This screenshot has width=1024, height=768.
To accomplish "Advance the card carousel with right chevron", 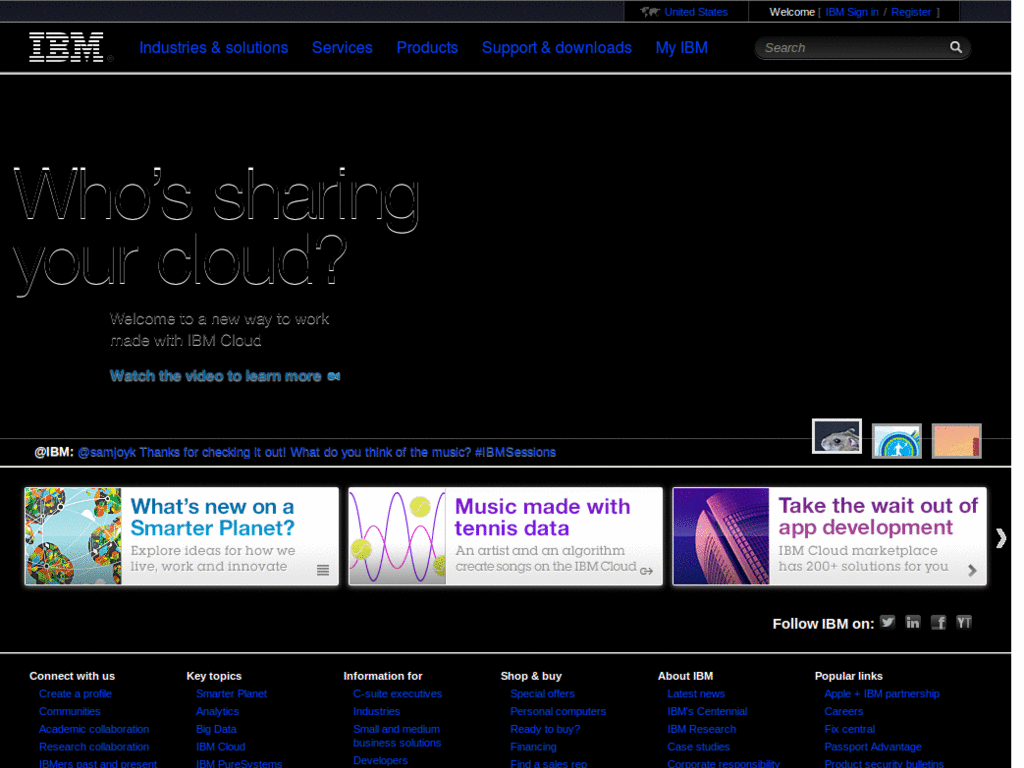I will click(x=1001, y=538).
